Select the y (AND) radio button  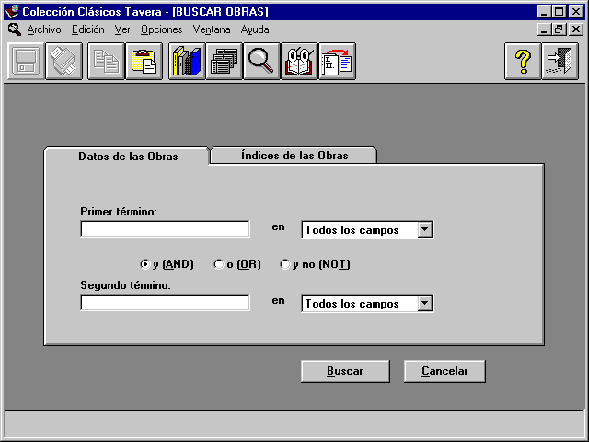[145, 264]
